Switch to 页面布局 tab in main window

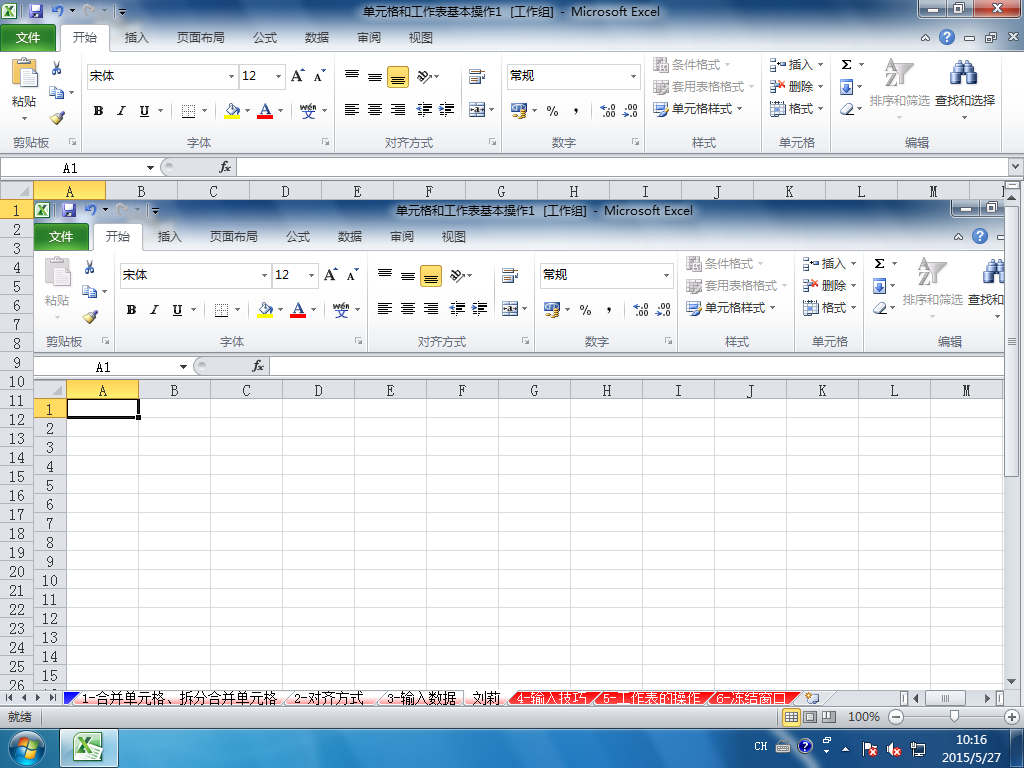[200, 38]
